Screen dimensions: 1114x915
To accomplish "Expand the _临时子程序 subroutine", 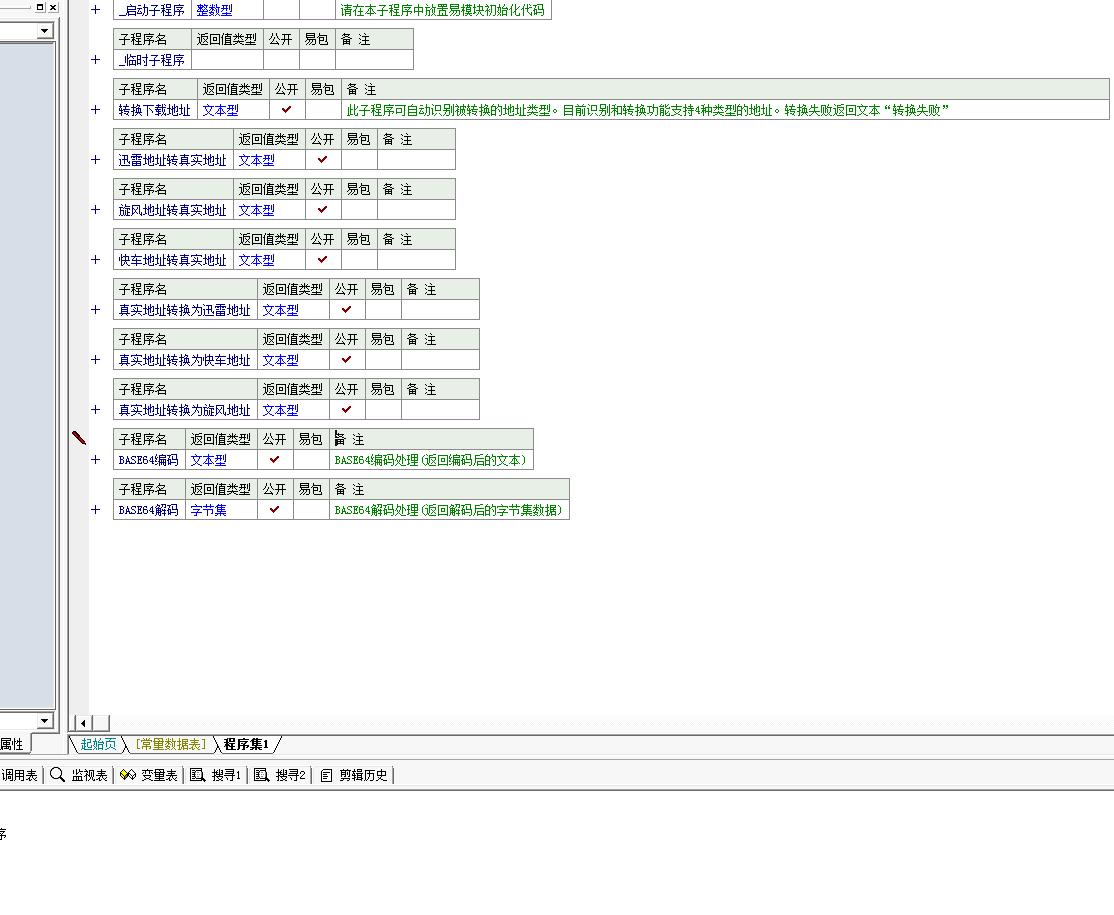I will click(96, 59).
